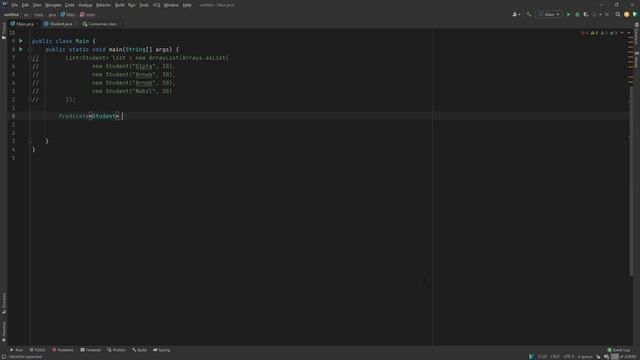Screen dimensions: 640x360
Task: Open the Run tool window
Action: pyautogui.click(x=16, y=350)
